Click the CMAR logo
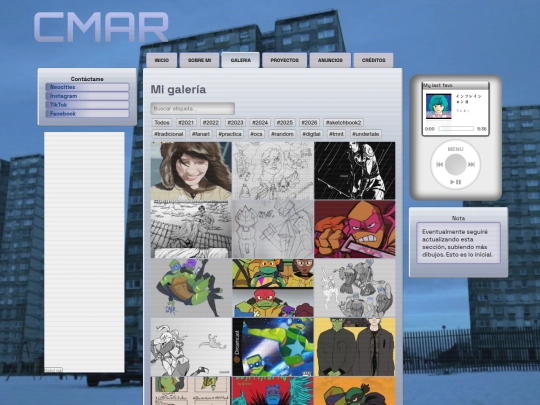The image size is (540, 405). [x=101, y=27]
